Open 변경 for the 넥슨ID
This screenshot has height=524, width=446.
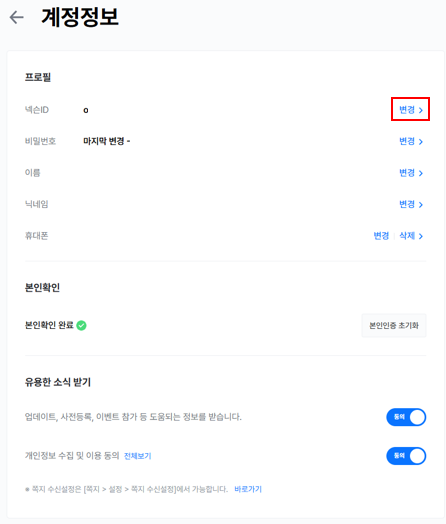pyautogui.click(x=407, y=110)
